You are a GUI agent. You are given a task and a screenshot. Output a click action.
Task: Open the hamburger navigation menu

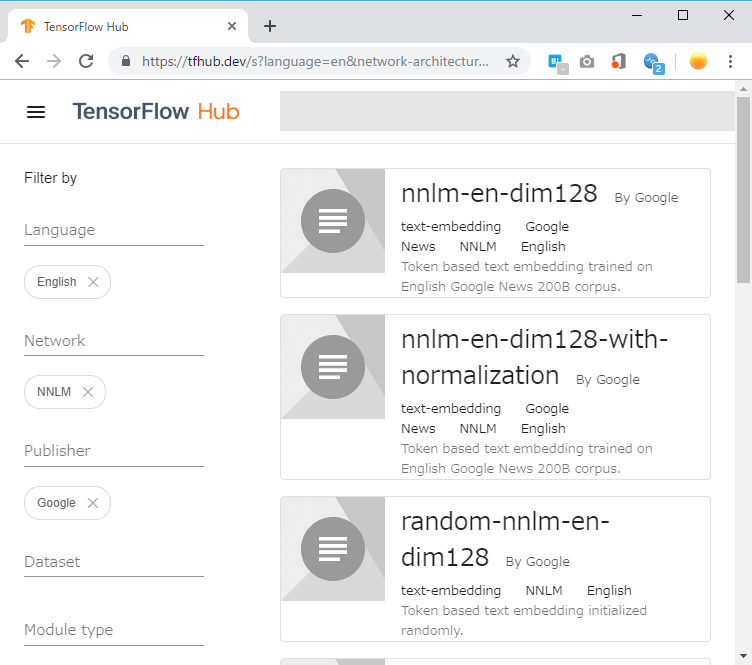36,112
